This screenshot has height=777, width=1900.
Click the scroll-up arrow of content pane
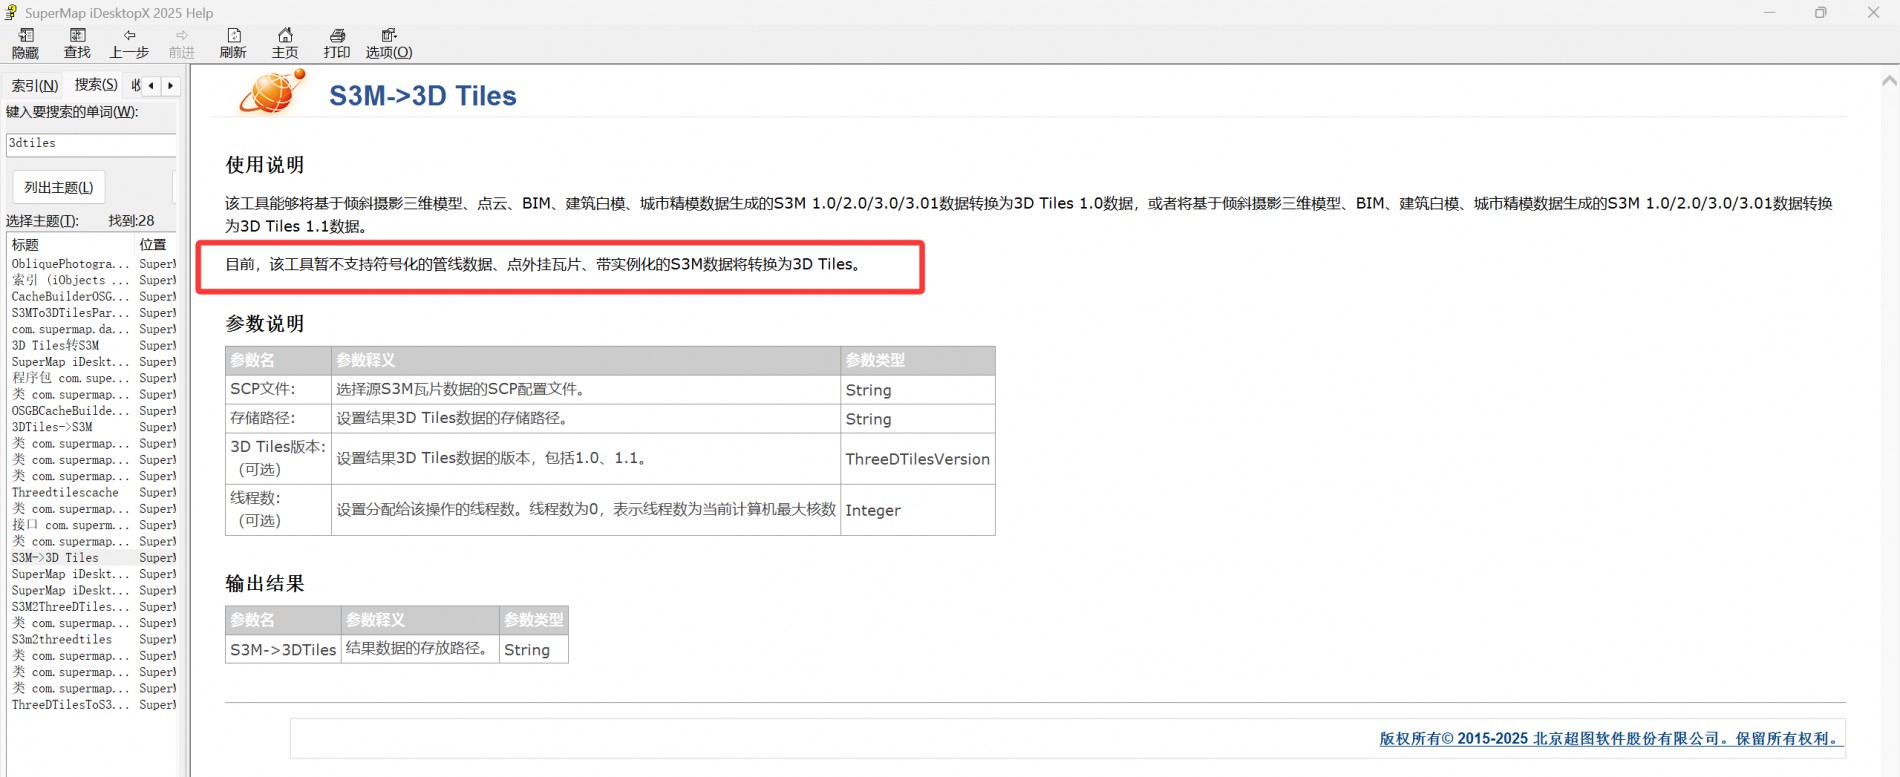tap(1889, 81)
